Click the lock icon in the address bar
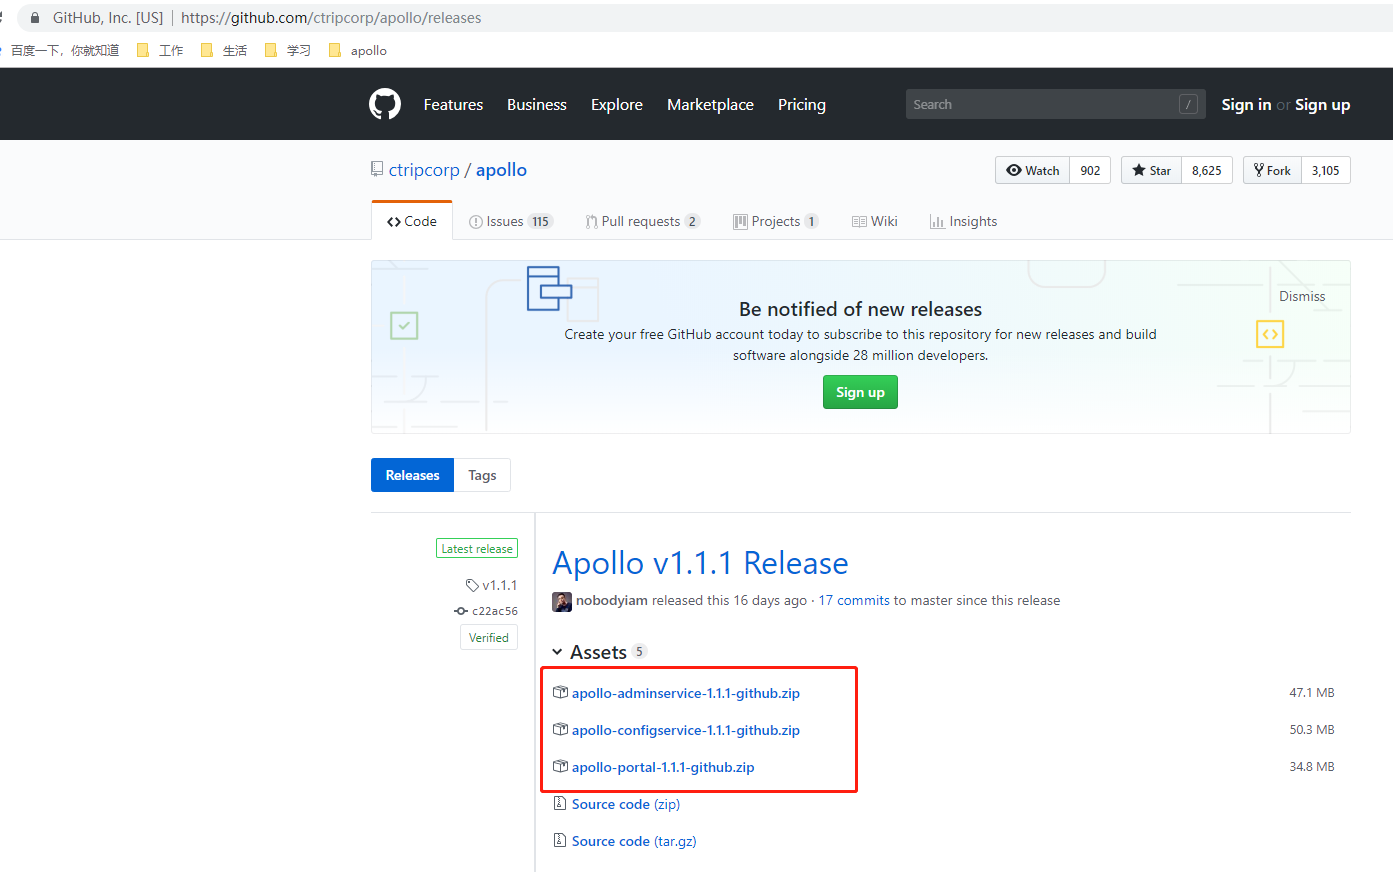Viewport: 1393px width, 872px height. tap(35, 18)
